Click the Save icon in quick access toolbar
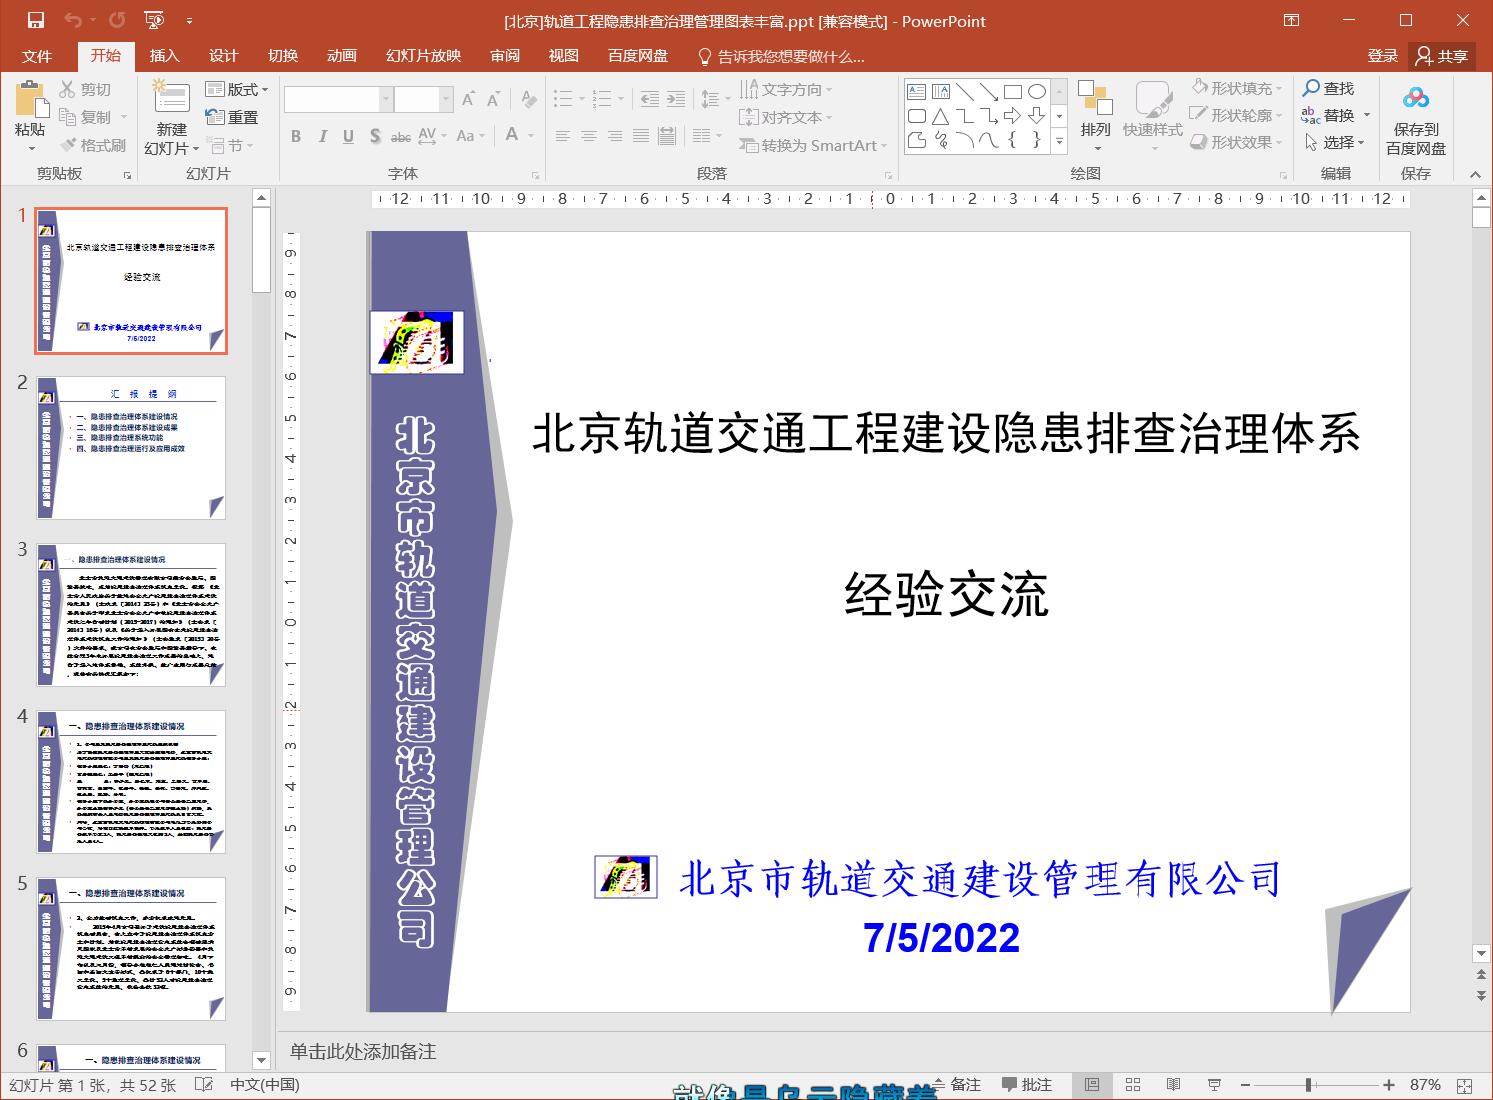This screenshot has width=1493, height=1100. pyautogui.click(x=36, y=20)
